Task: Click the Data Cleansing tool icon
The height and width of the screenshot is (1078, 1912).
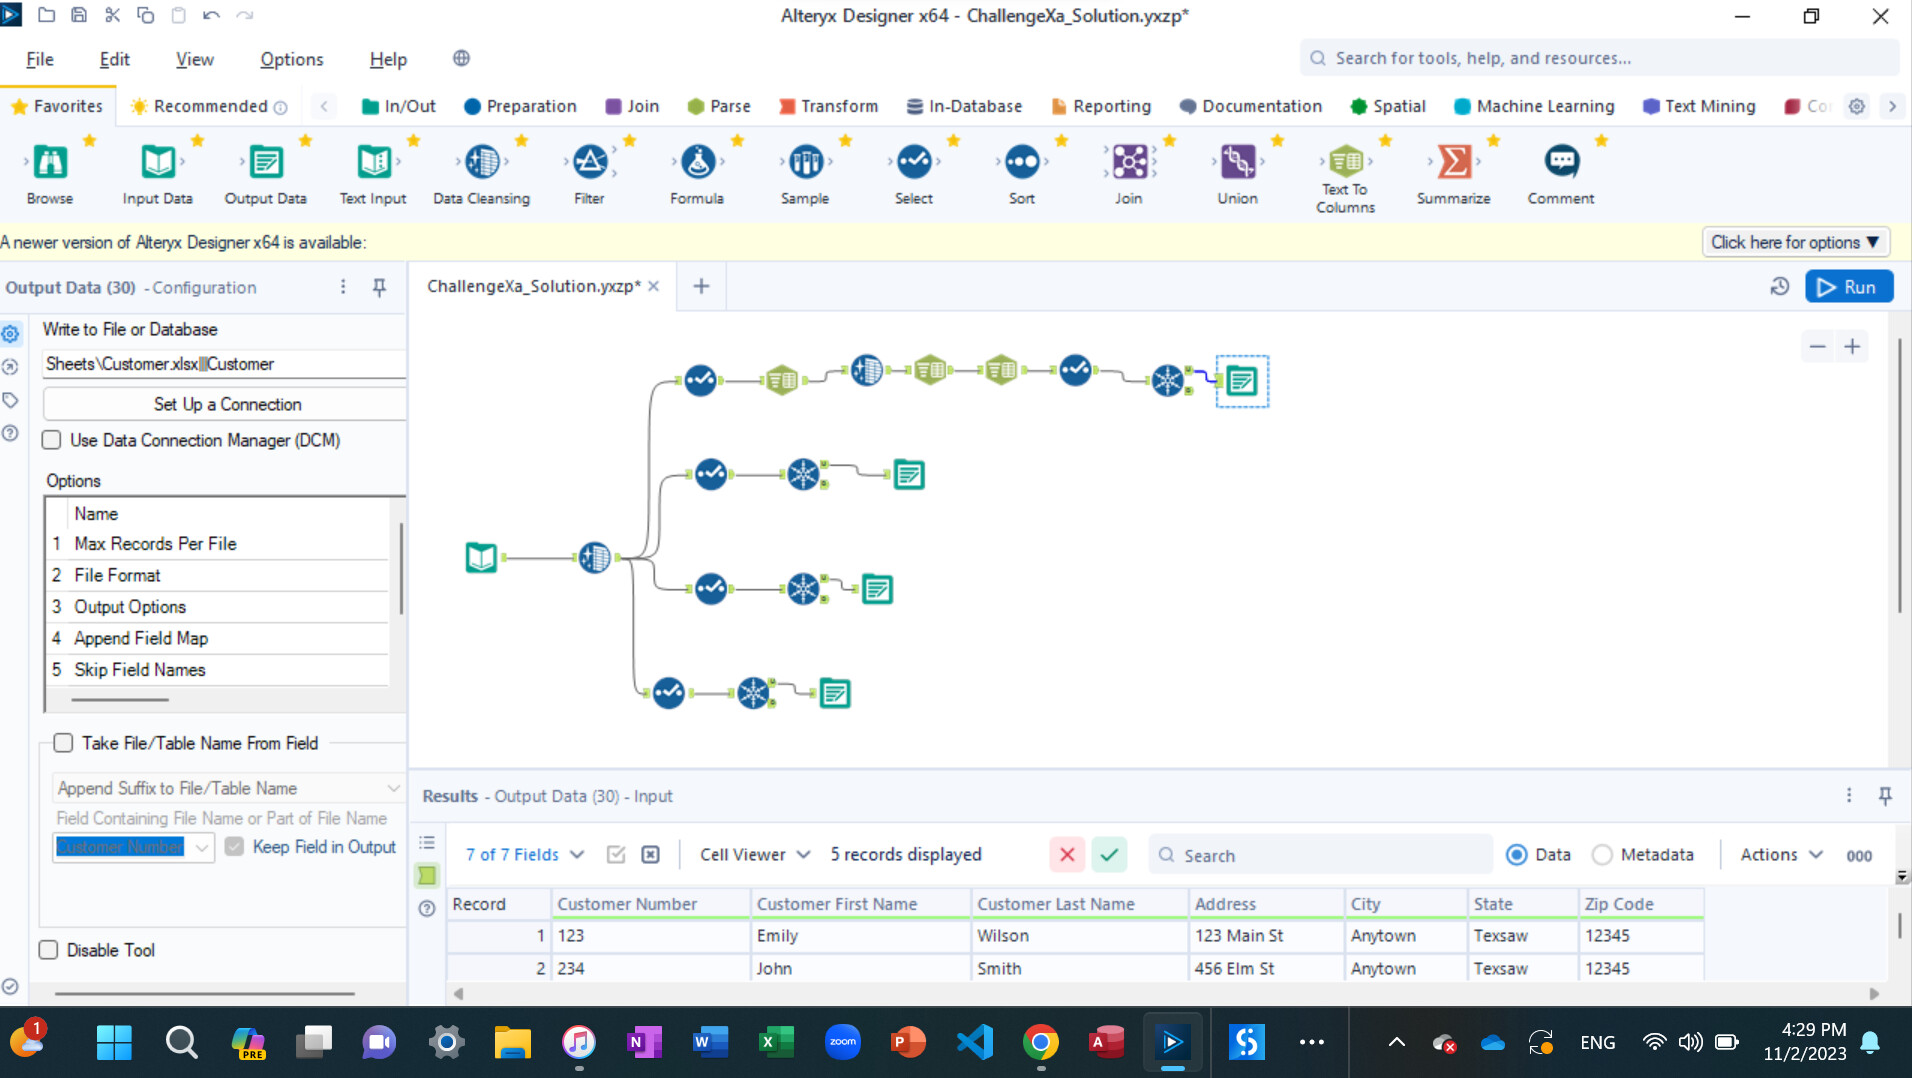Action: tap(482, 162)
